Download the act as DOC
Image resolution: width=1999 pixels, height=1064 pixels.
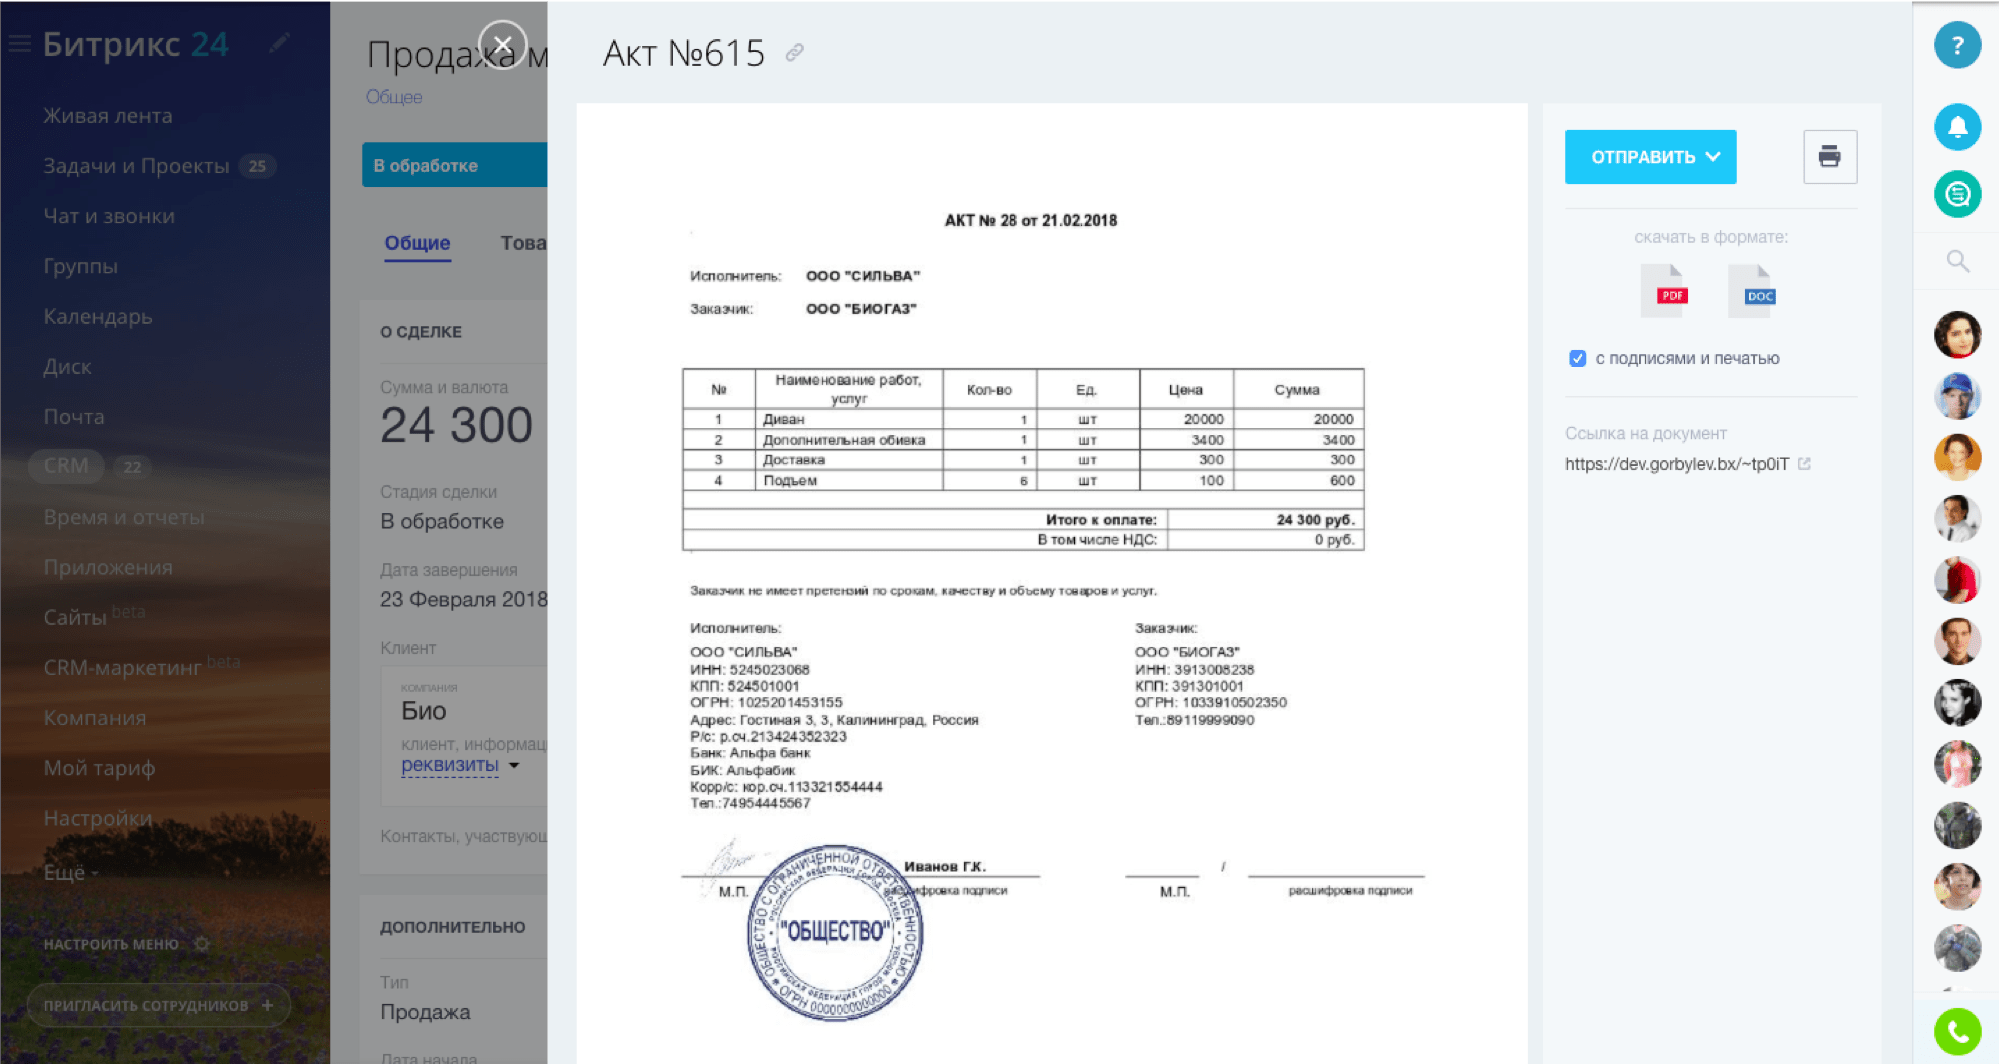[x=1752, y=292]
